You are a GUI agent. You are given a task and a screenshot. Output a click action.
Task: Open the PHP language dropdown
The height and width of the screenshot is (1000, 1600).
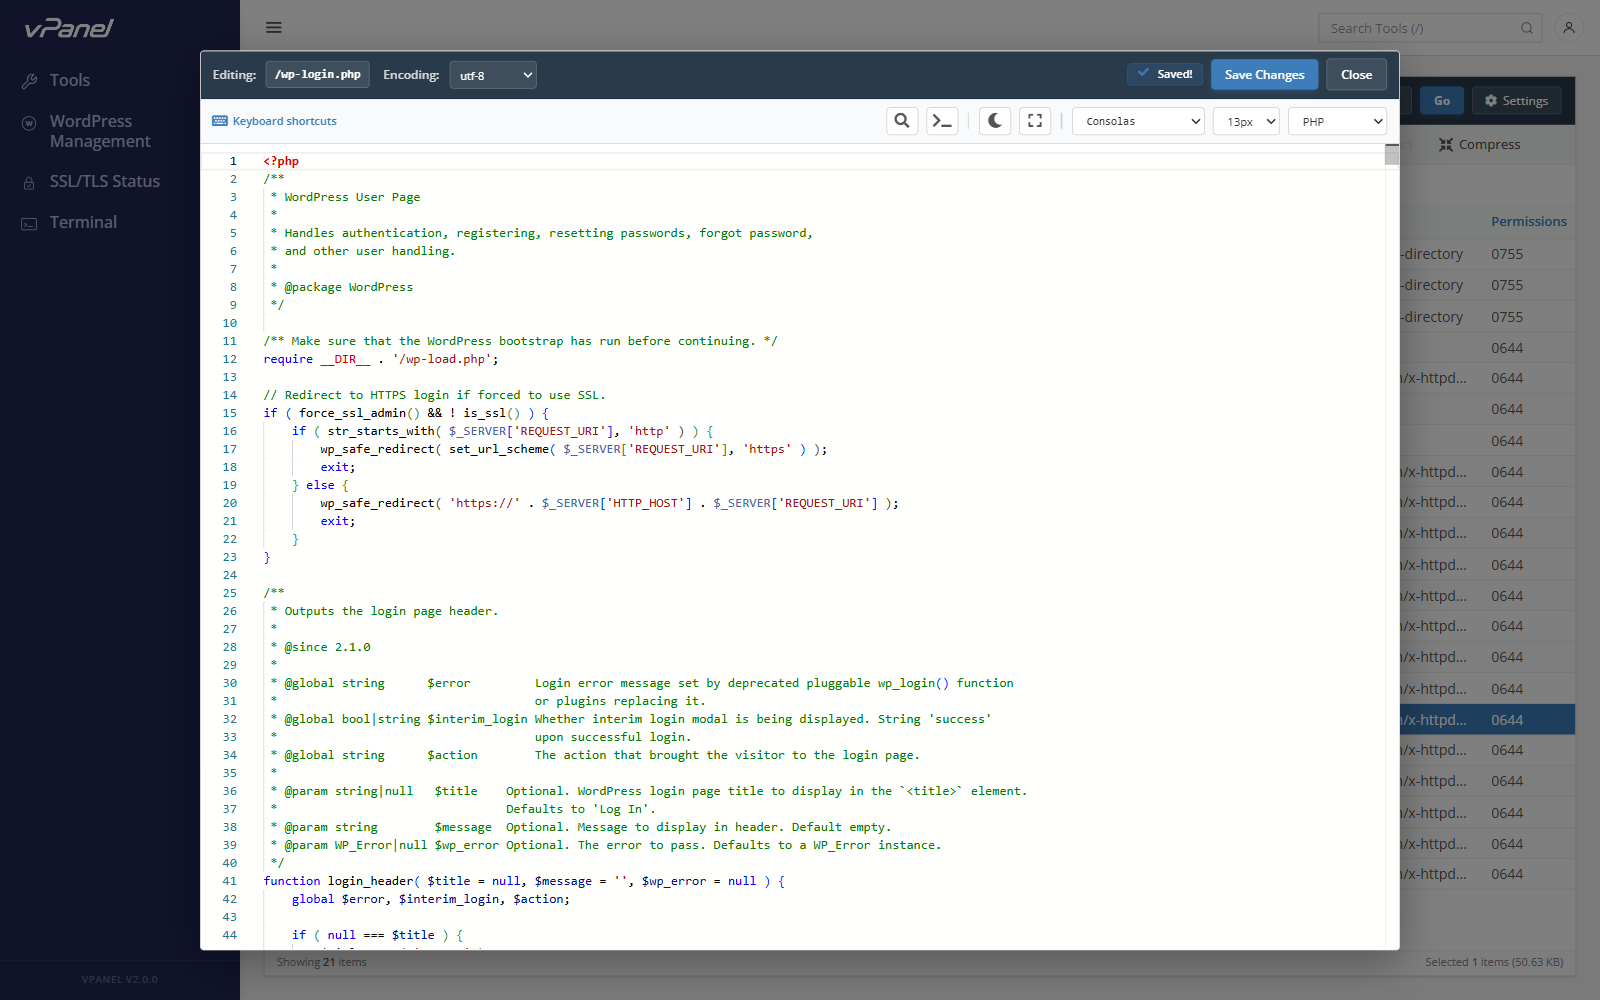pyautogui.click(x=1337, y=121)
